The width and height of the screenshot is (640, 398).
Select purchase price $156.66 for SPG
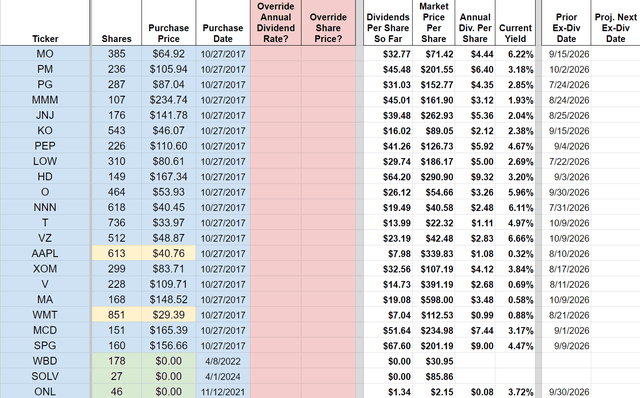click(x=169, y=346)
